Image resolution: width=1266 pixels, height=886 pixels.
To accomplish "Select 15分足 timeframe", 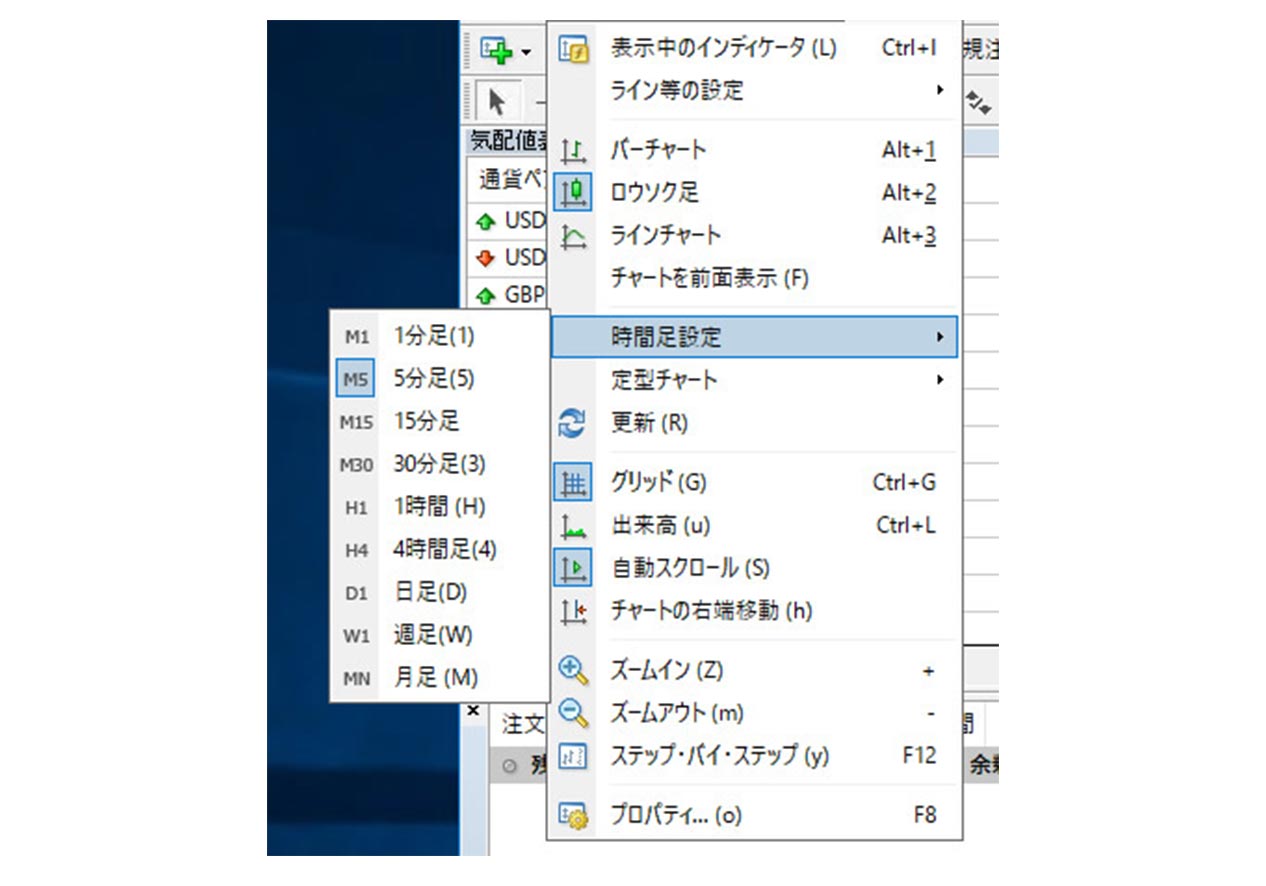I will [439, 422].
